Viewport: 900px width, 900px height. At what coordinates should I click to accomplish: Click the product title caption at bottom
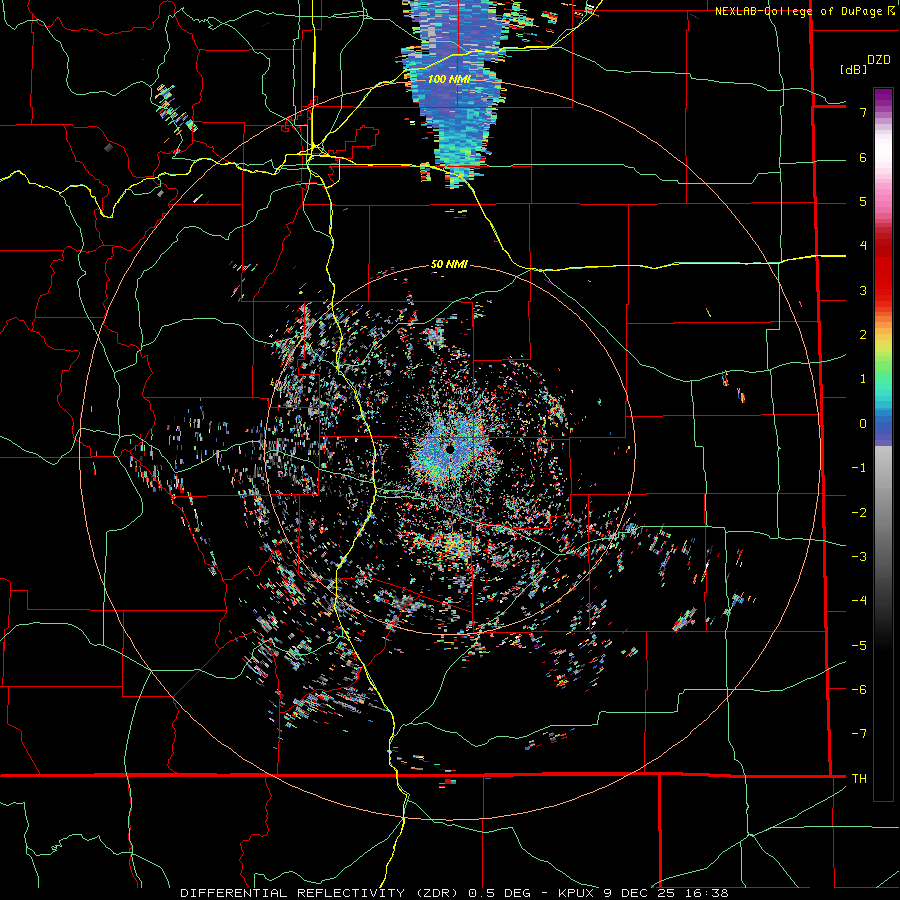(455, 893)
